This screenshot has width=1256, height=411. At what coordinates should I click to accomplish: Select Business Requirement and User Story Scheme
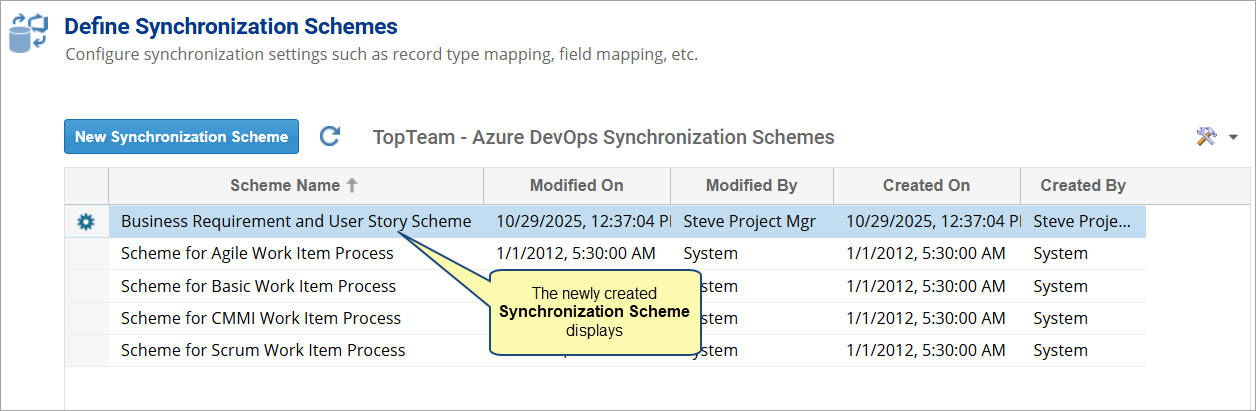pos(296,222)
